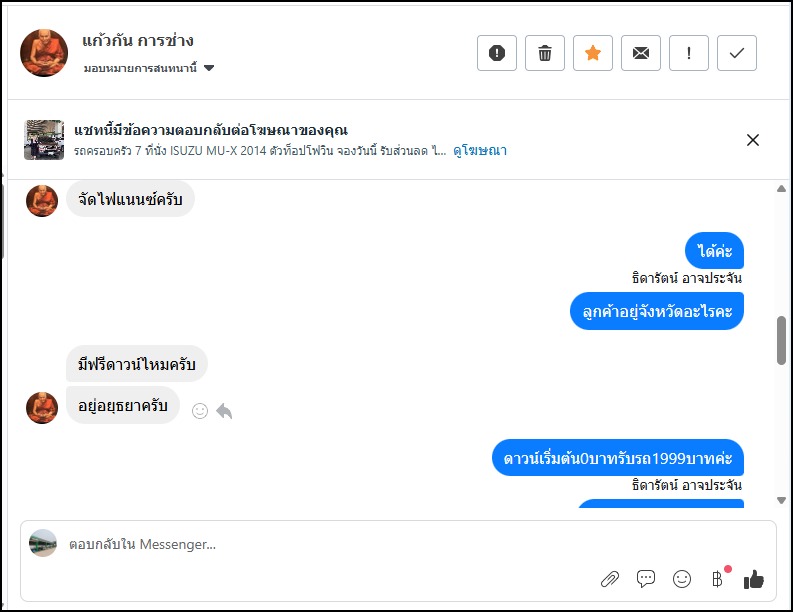Screen dimensions: 793x612
Task: Dismiss the ad reply banner
Action: [x=753, y=140]
